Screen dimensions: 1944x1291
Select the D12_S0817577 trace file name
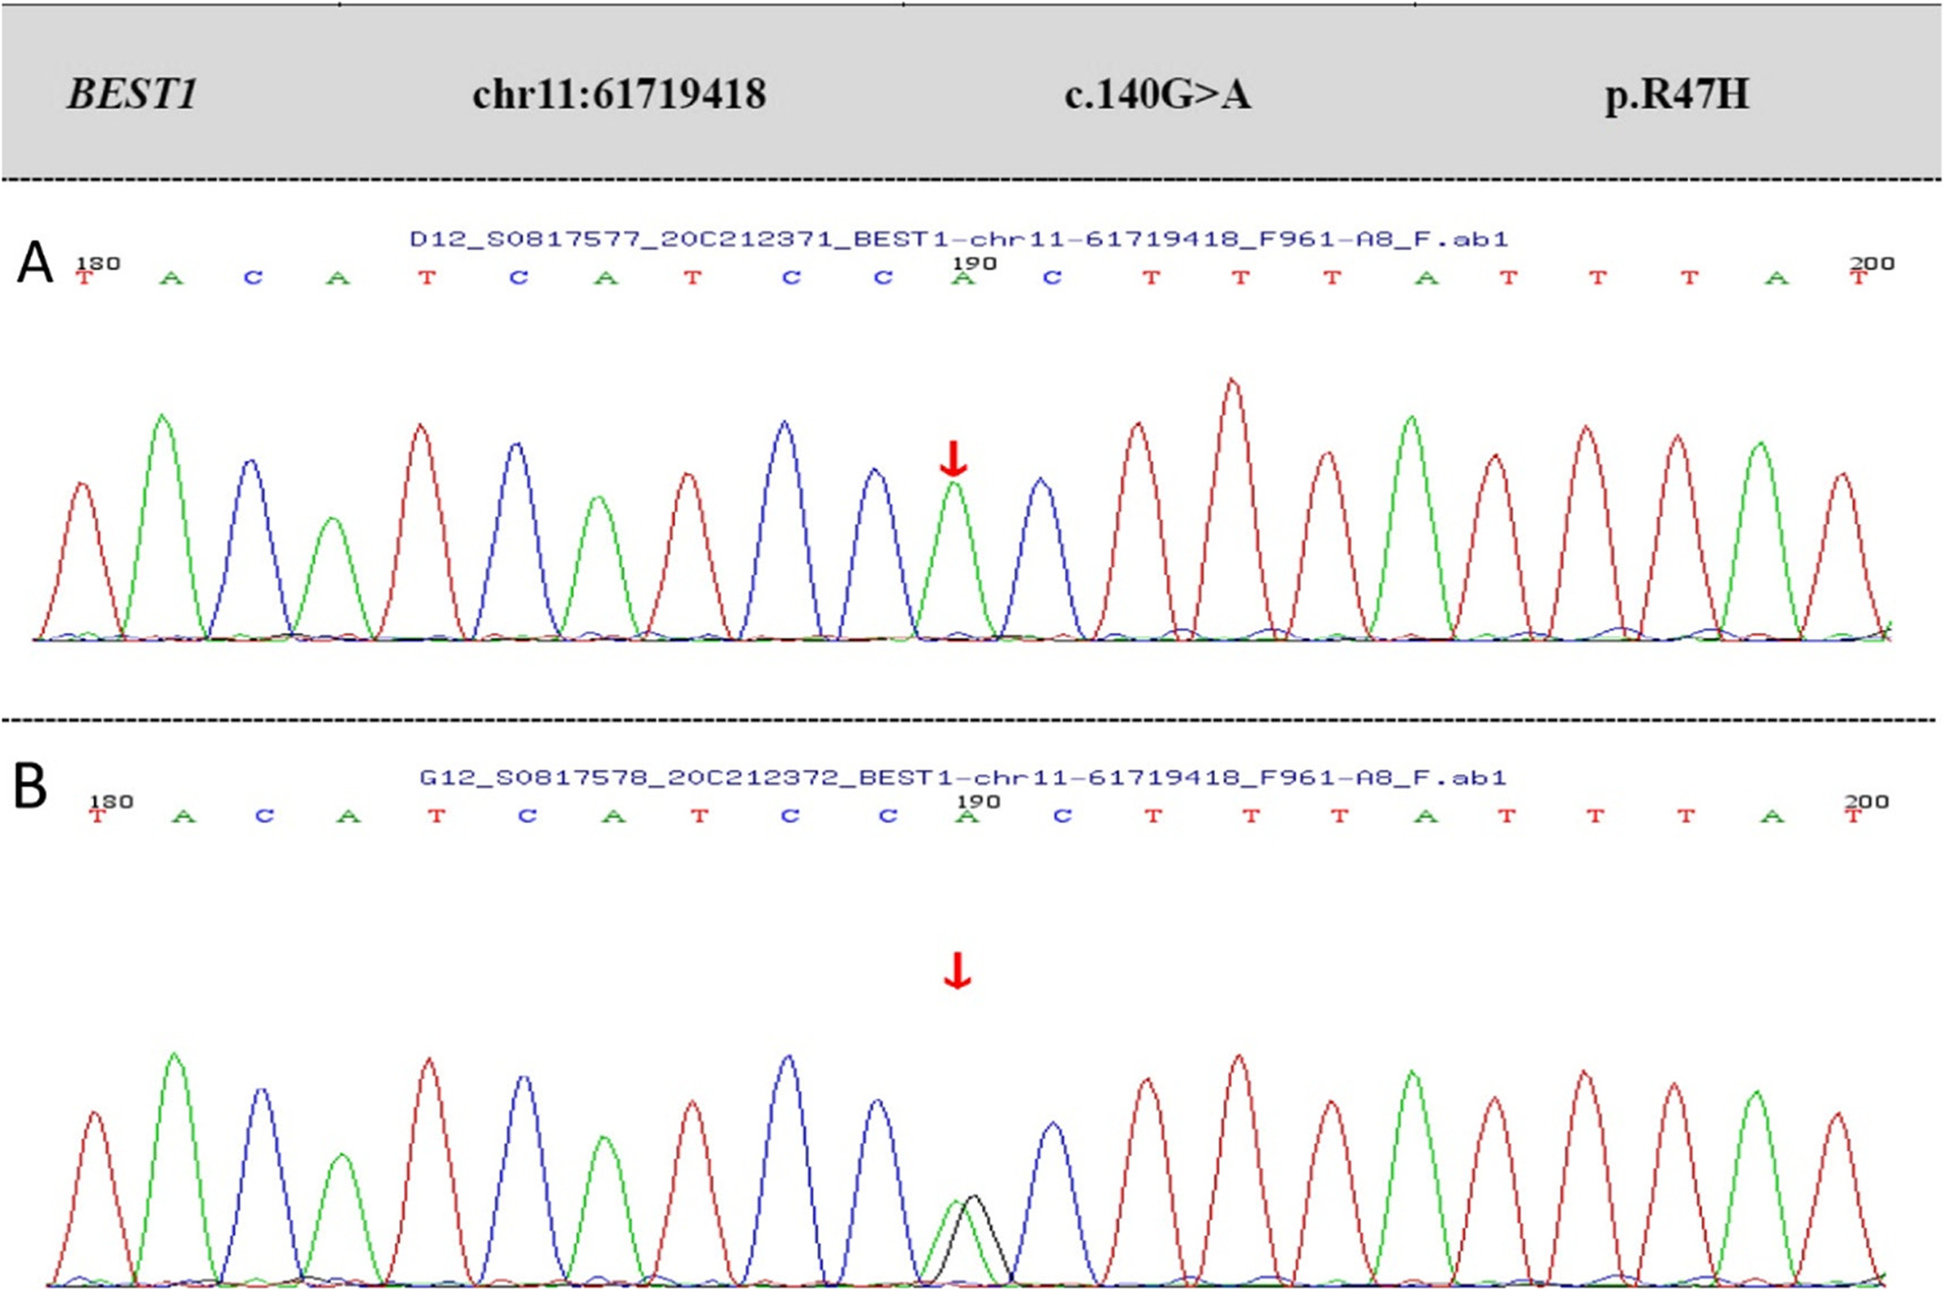click(x=958, y=239)
